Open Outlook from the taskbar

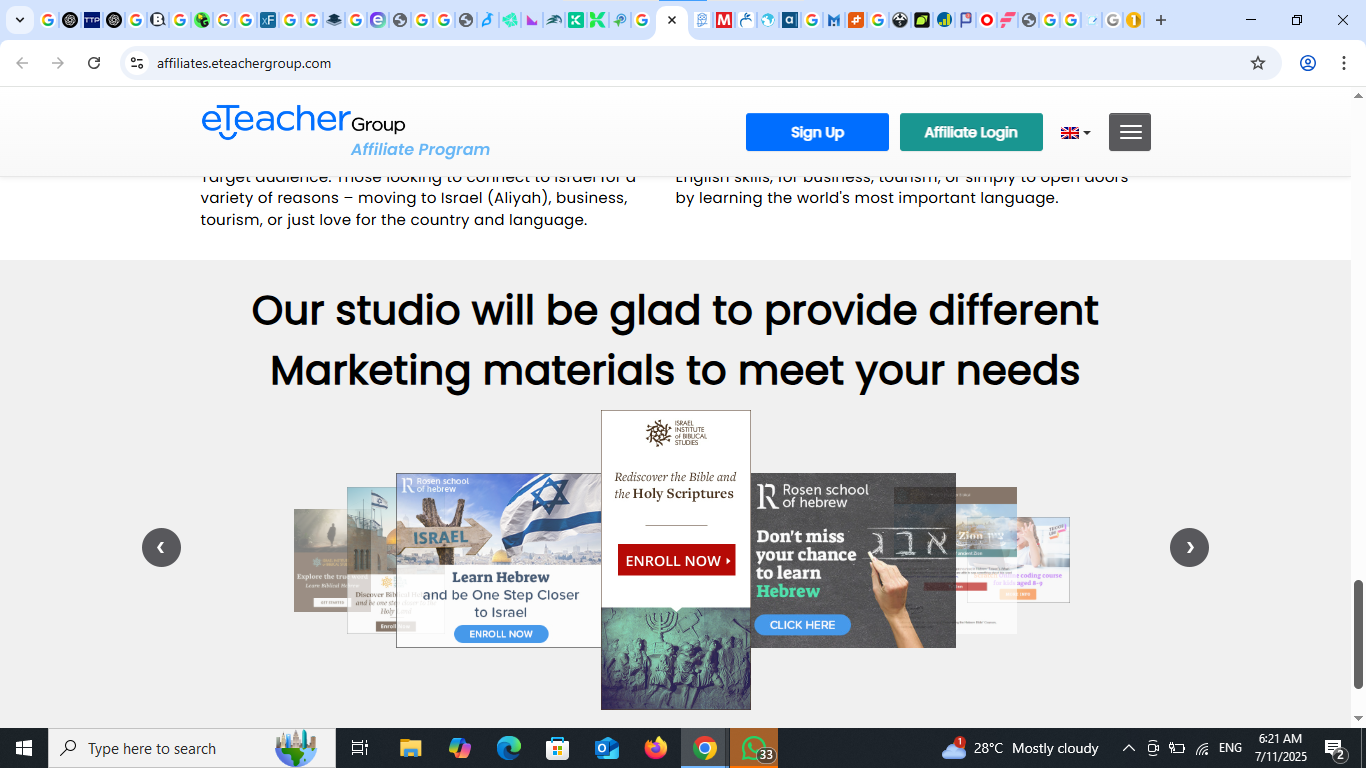[x=607, y=748]
